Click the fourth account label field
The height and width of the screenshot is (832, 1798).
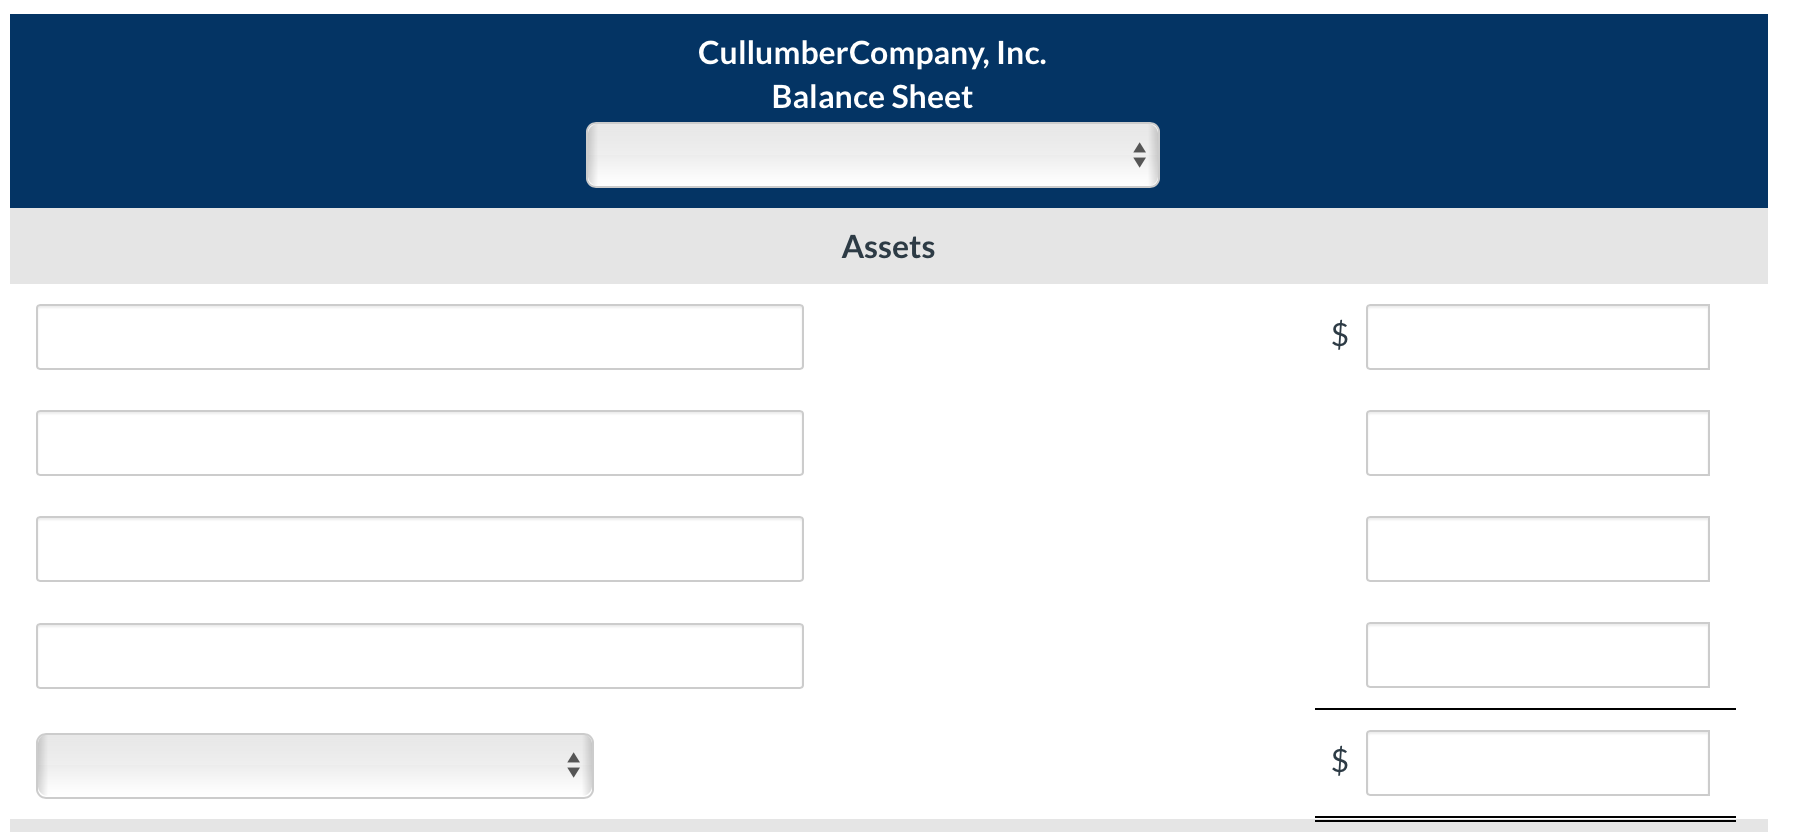420,655
